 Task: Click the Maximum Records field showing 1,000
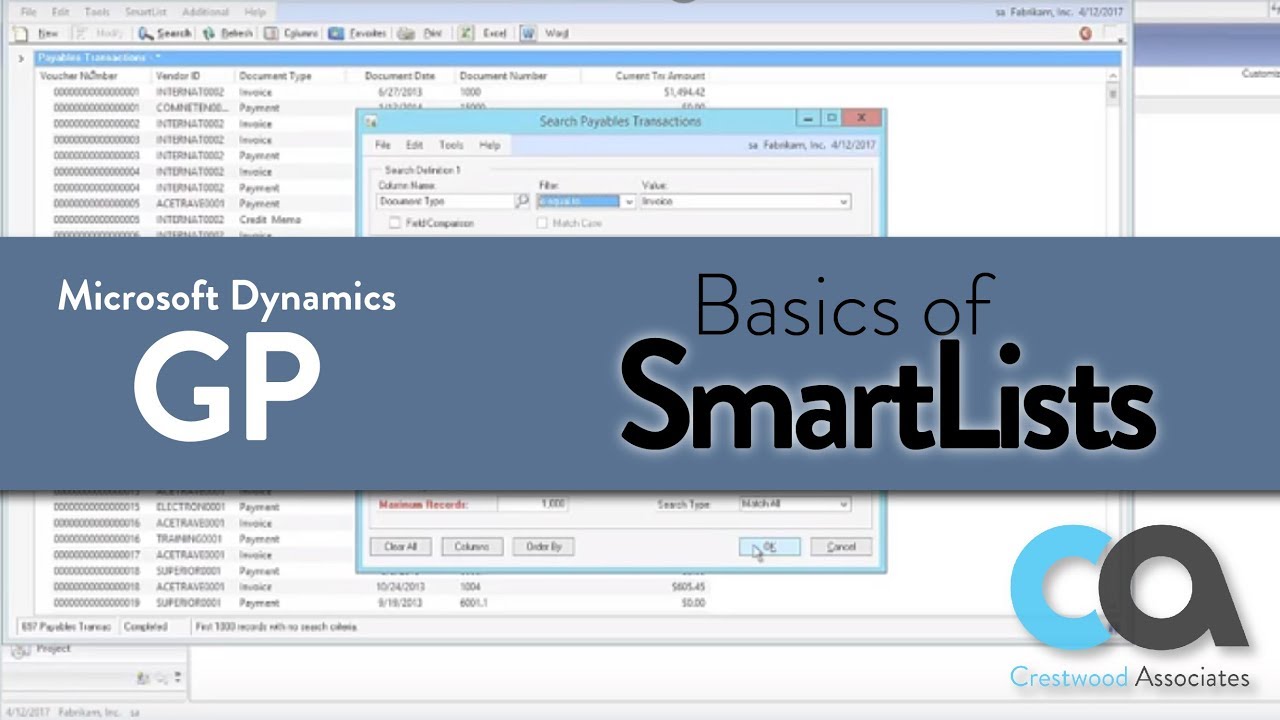click(533, 504)
